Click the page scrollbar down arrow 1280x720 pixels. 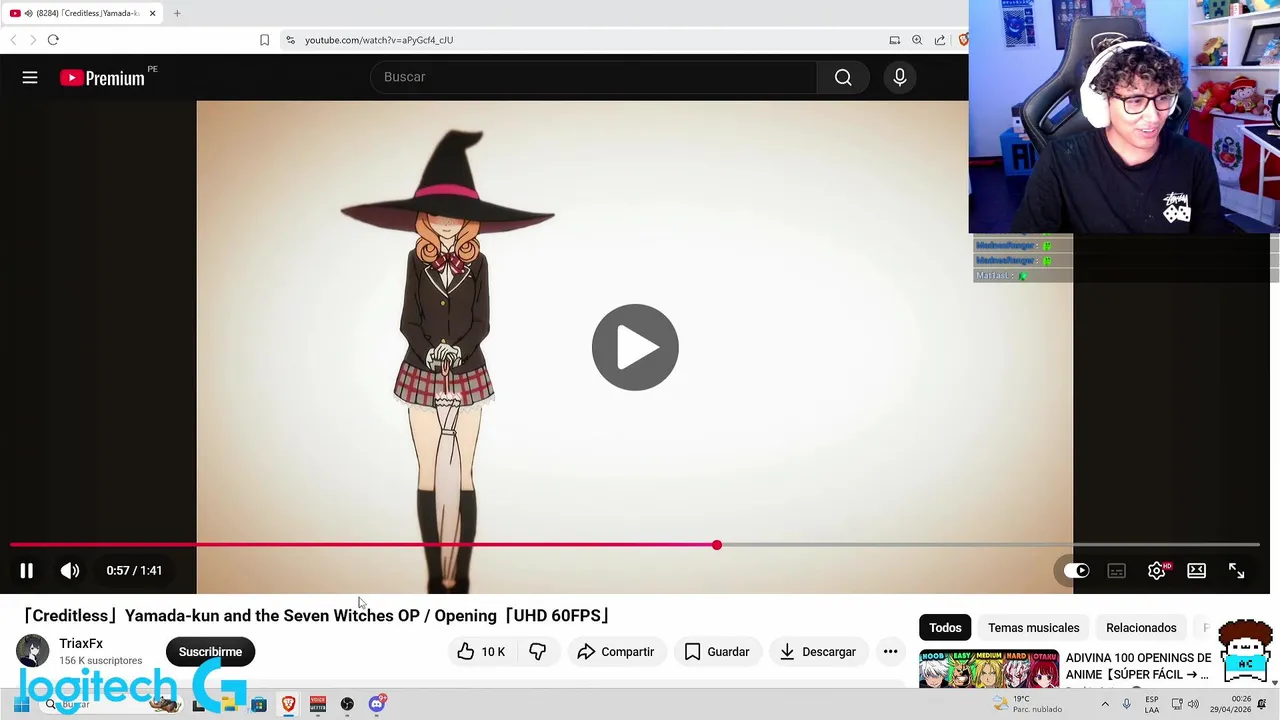[x=1275, y=683]
